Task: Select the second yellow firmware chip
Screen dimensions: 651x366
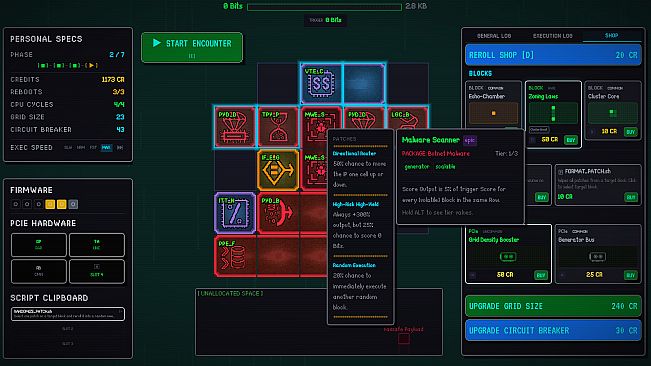Action: coord(61,204)
